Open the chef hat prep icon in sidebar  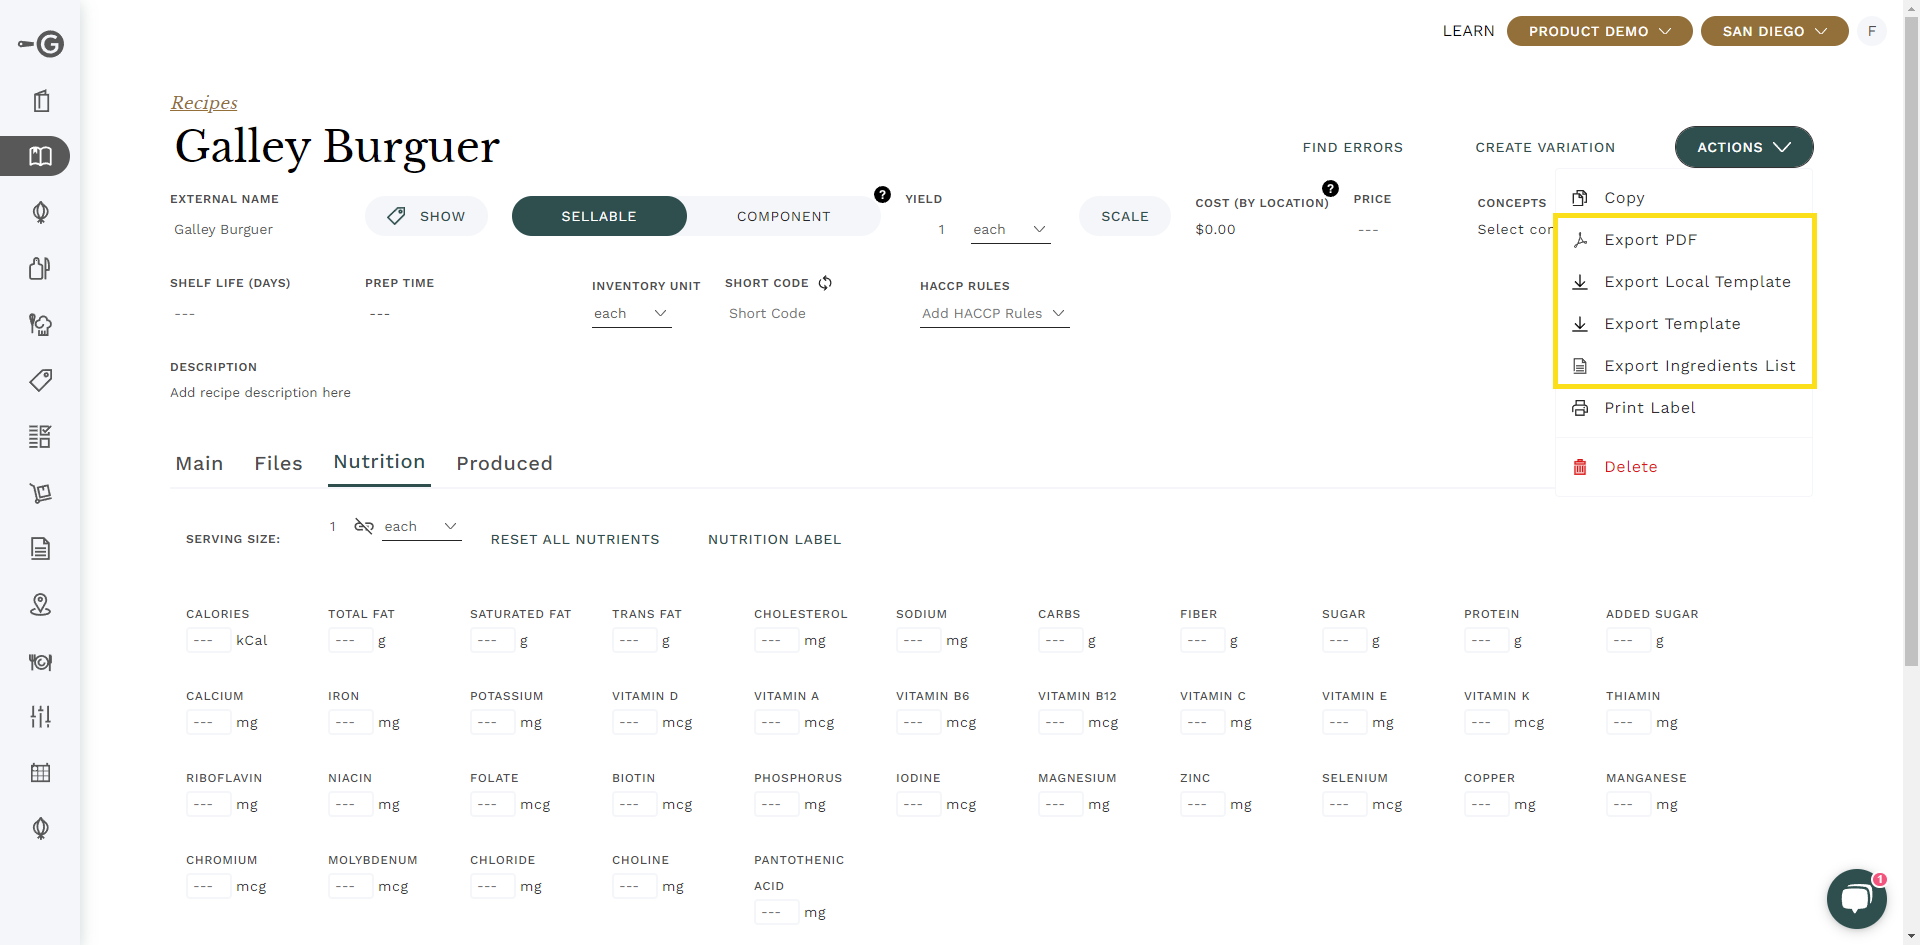point(40,324)
